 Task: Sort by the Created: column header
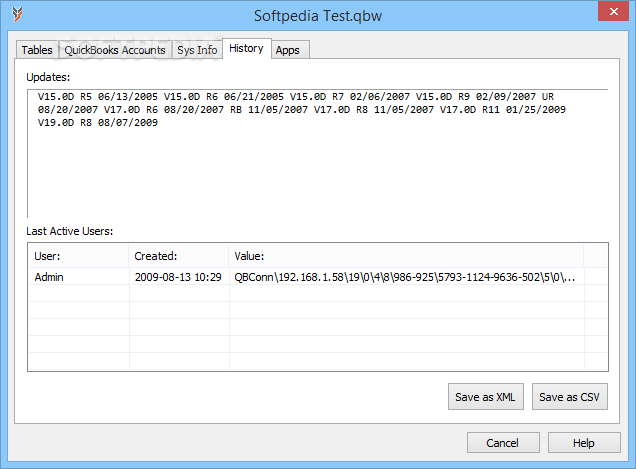(x=179, y=256)
